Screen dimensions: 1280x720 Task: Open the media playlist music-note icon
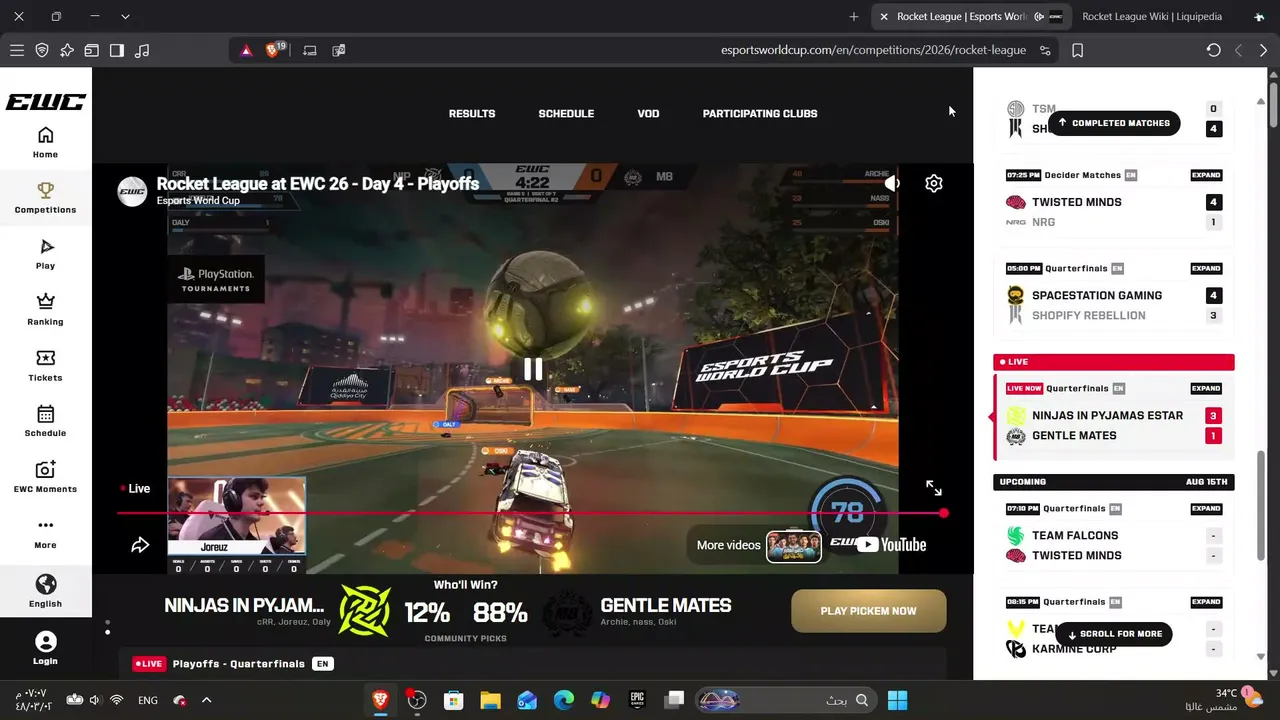coord(142,50)
